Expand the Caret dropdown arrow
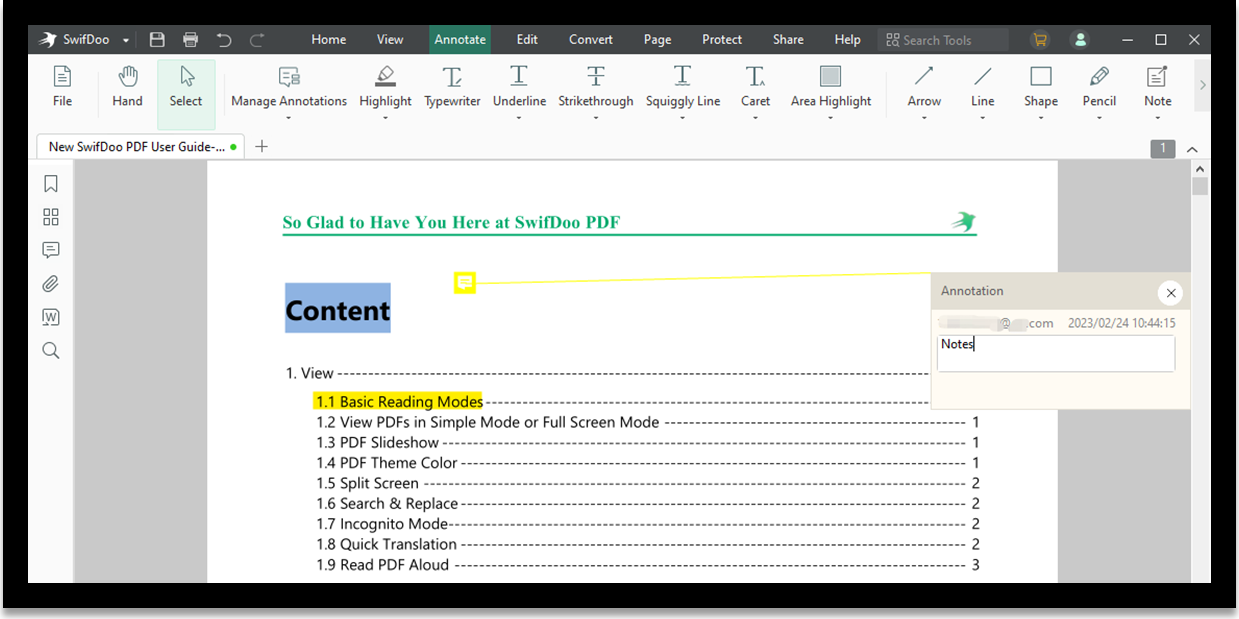The width and height of the screenshot is (1239, 619). 755,118
